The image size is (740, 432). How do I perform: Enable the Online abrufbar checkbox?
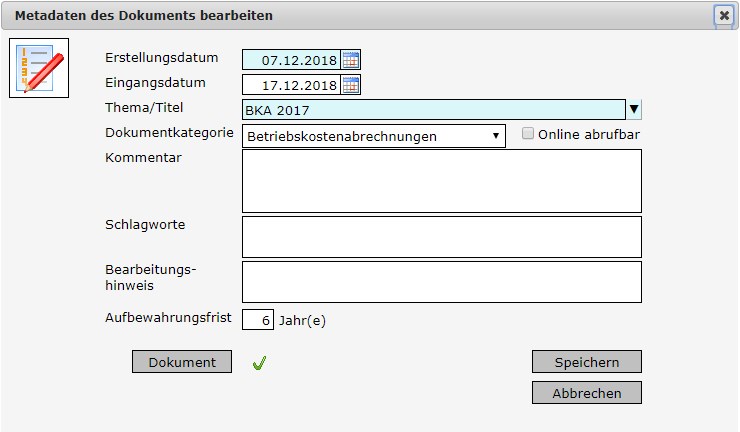click(528, 134)
